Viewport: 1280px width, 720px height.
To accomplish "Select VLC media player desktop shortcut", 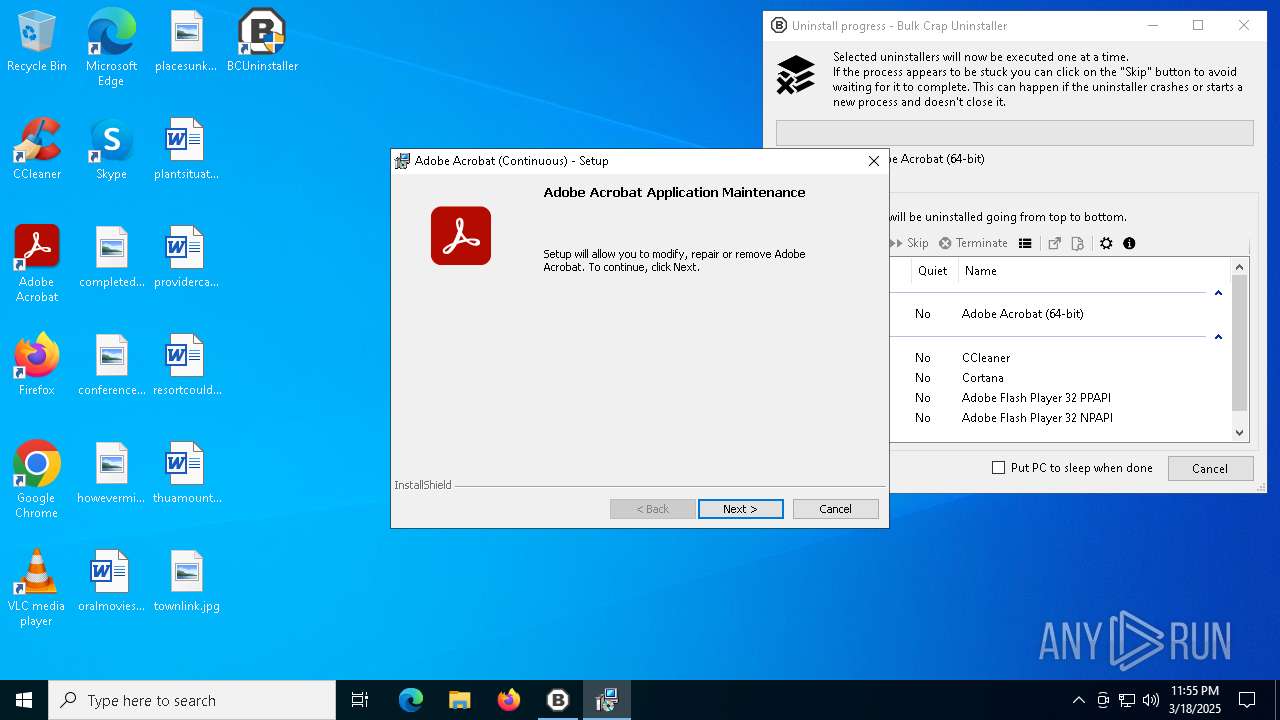I will click(37, 588).
